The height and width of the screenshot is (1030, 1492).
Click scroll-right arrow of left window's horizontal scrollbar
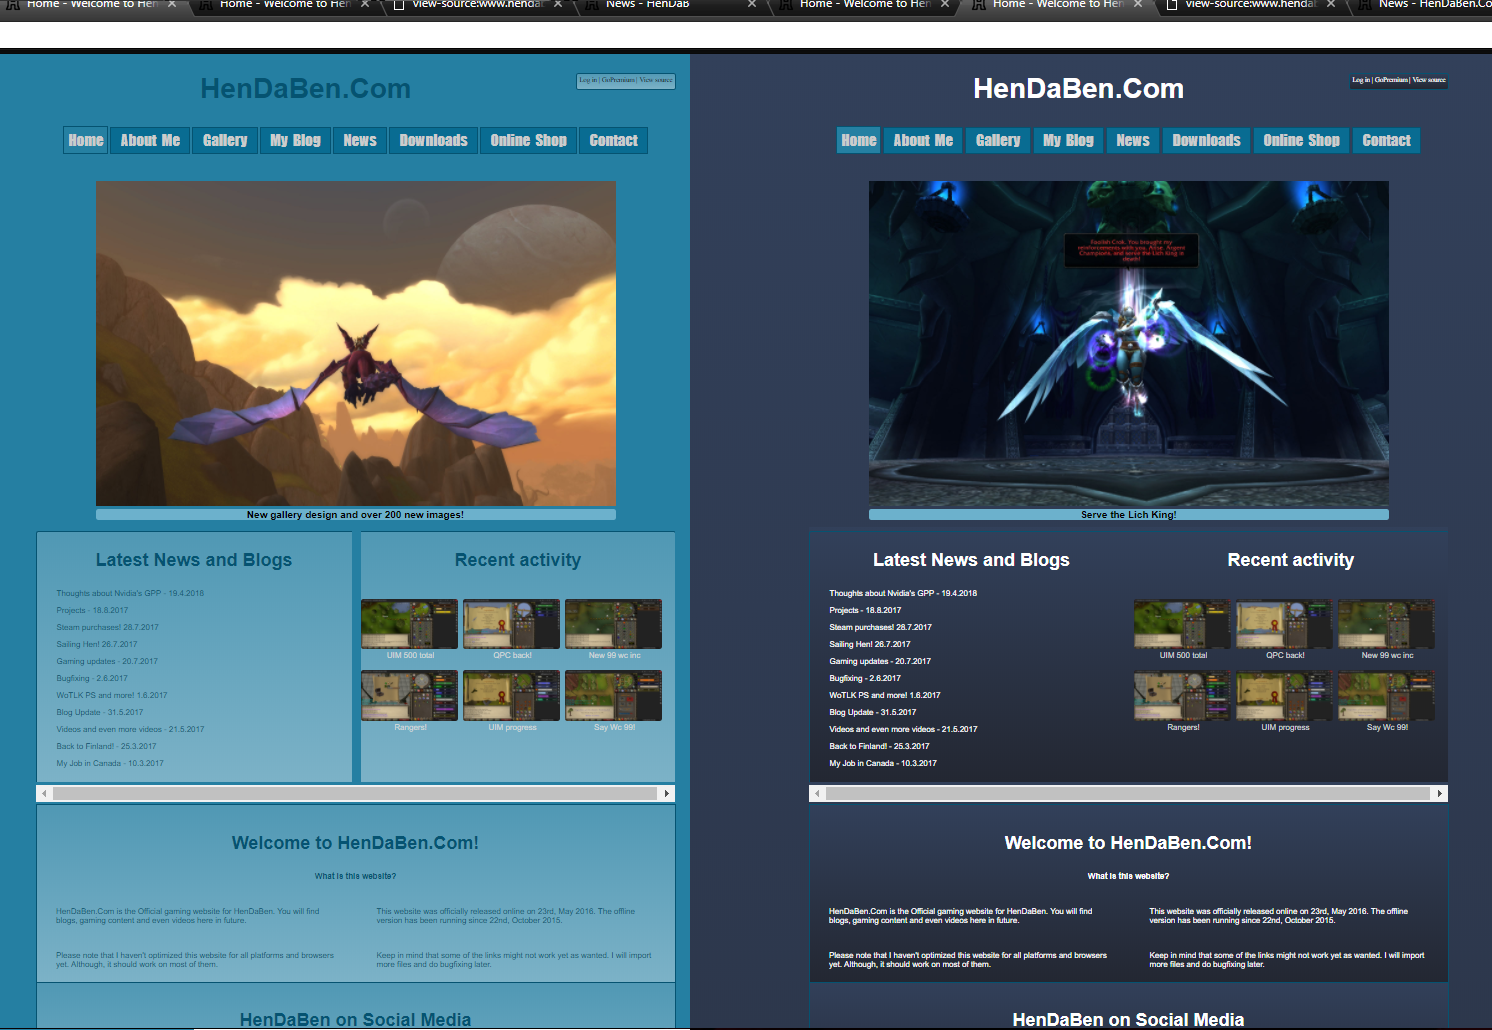(667, 793)
